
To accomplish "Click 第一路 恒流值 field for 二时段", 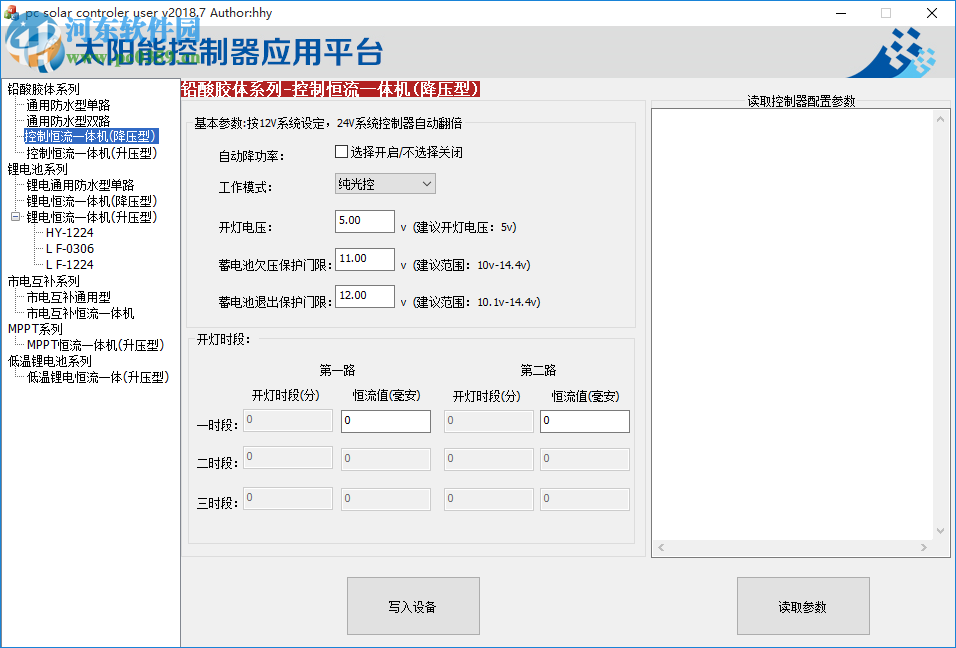I will [x=385, y=459].
